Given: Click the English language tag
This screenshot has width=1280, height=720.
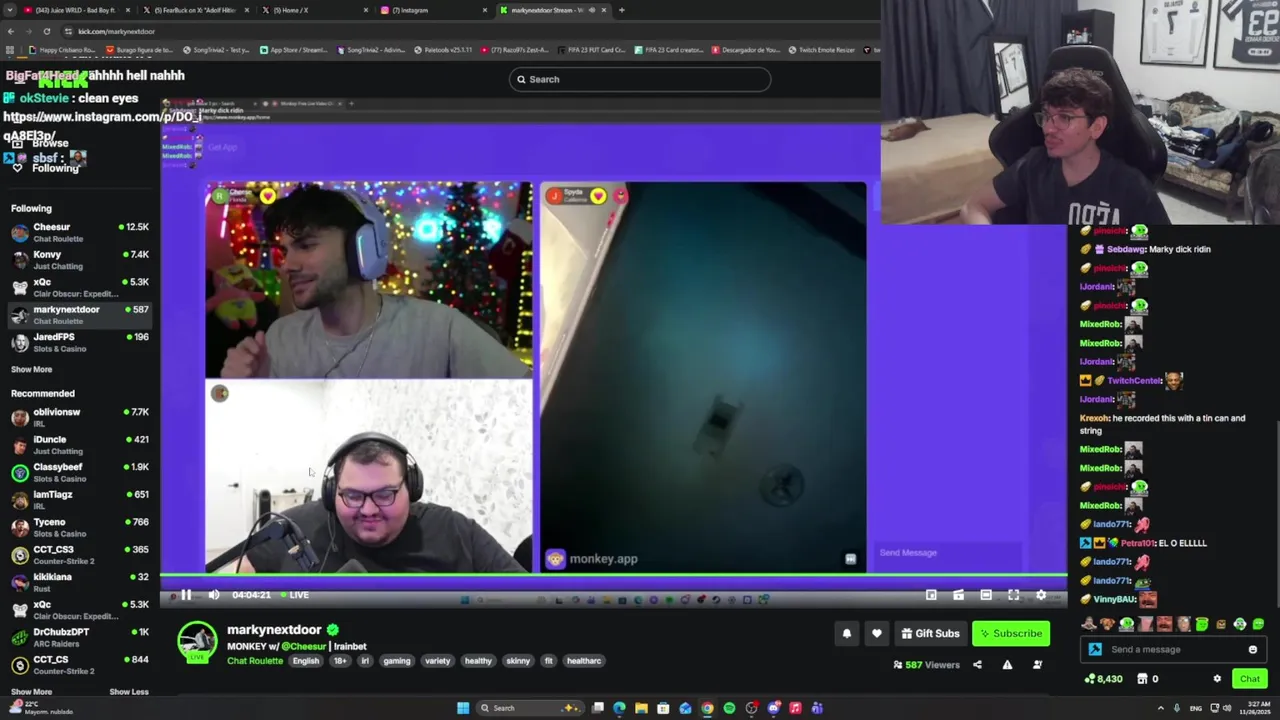Looking at the screenshot, I should click(x=306, y=661).
